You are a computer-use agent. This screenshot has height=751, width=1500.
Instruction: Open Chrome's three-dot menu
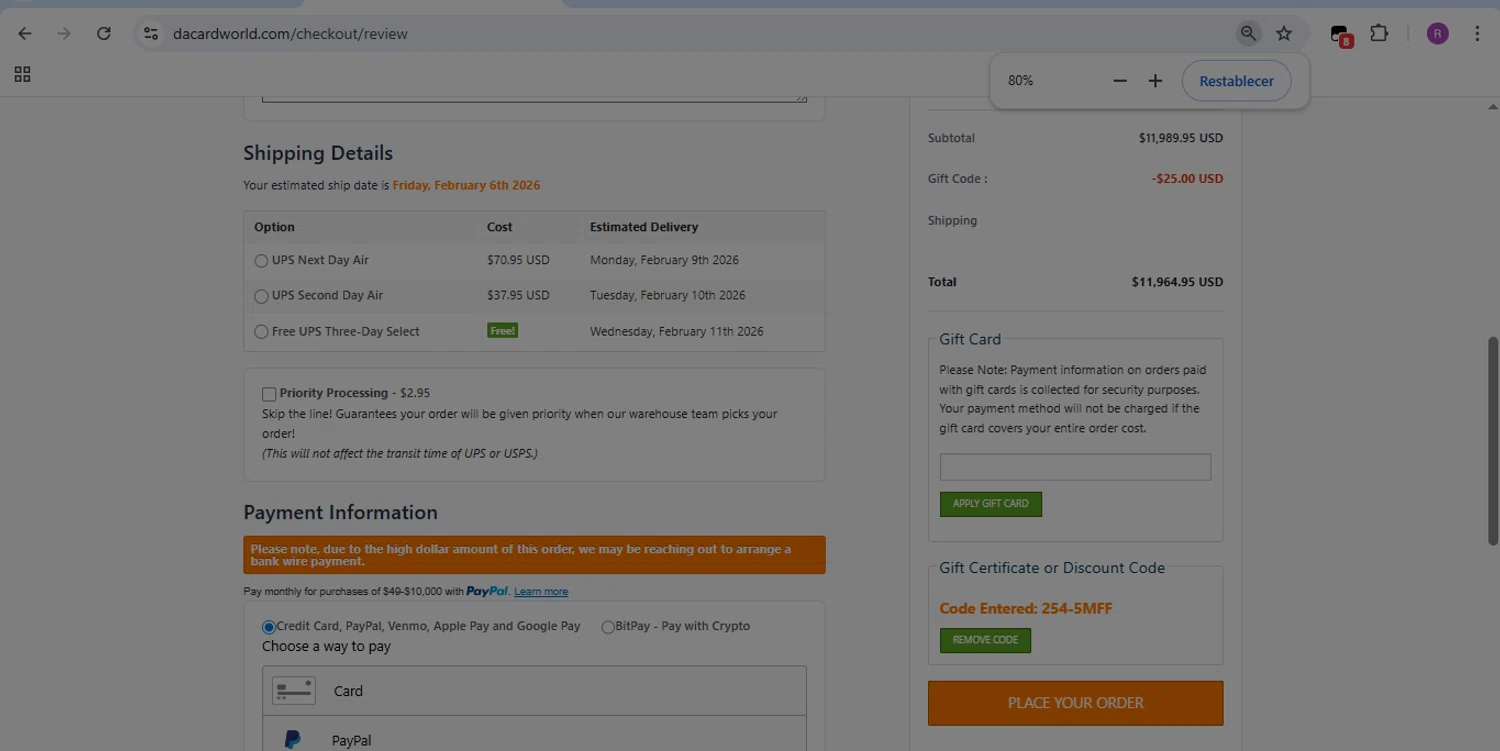coord(1477,34)
